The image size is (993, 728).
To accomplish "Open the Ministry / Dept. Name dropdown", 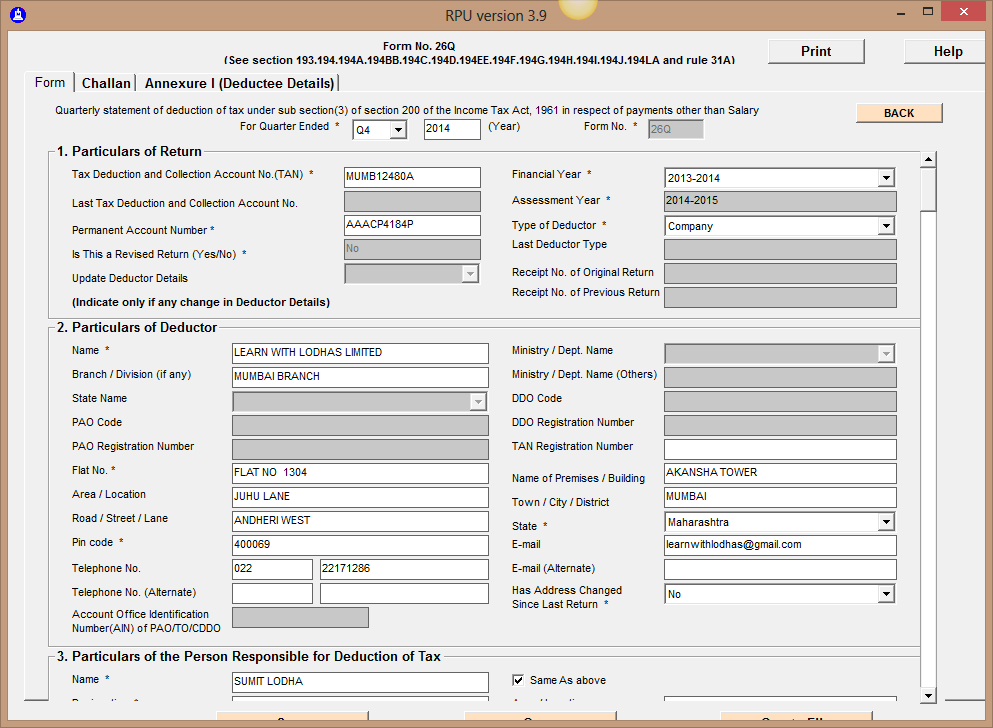I will coord(887,354).
